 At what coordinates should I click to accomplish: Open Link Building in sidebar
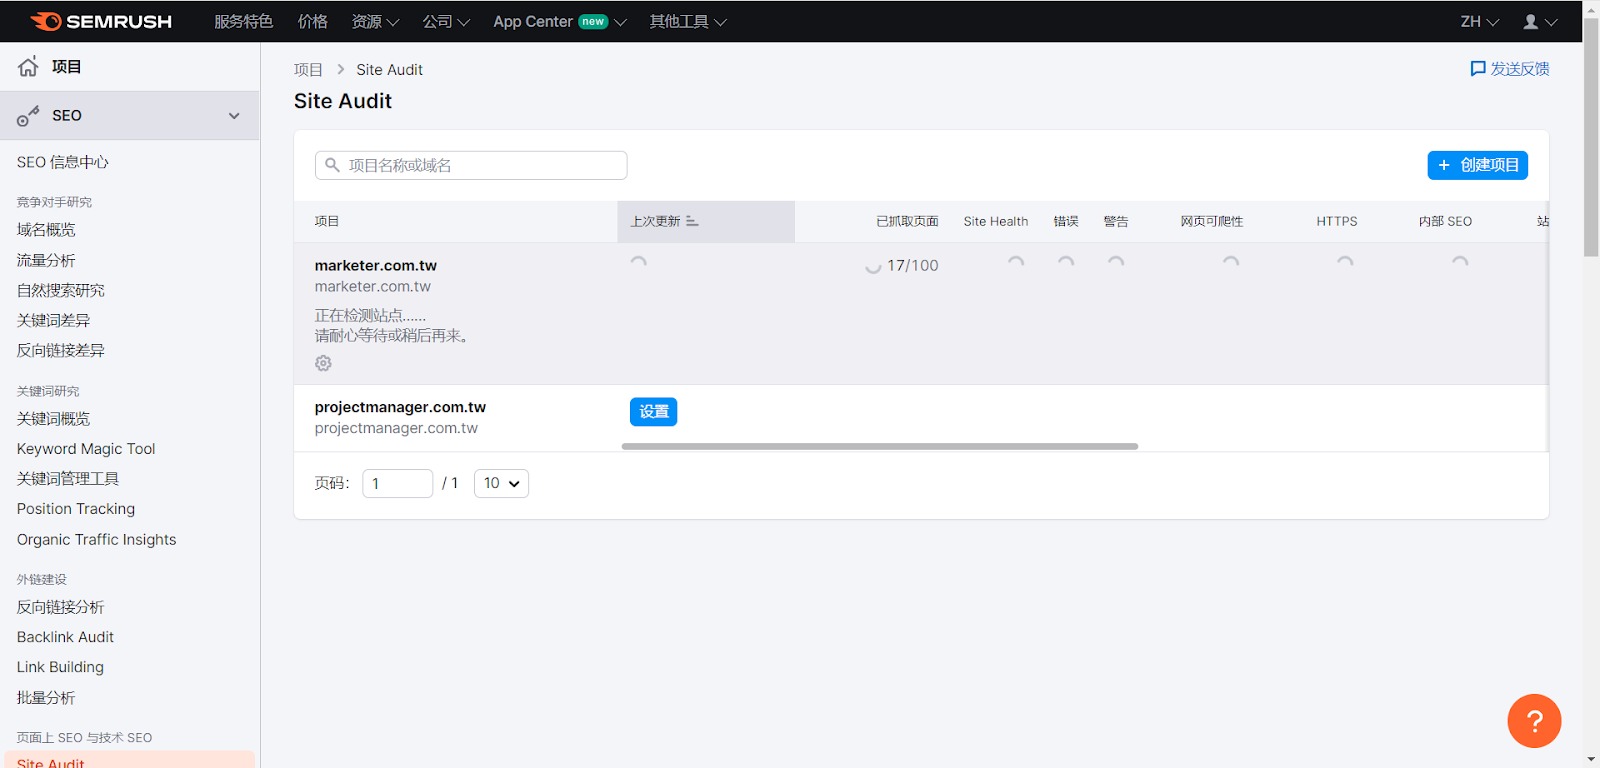60,667
